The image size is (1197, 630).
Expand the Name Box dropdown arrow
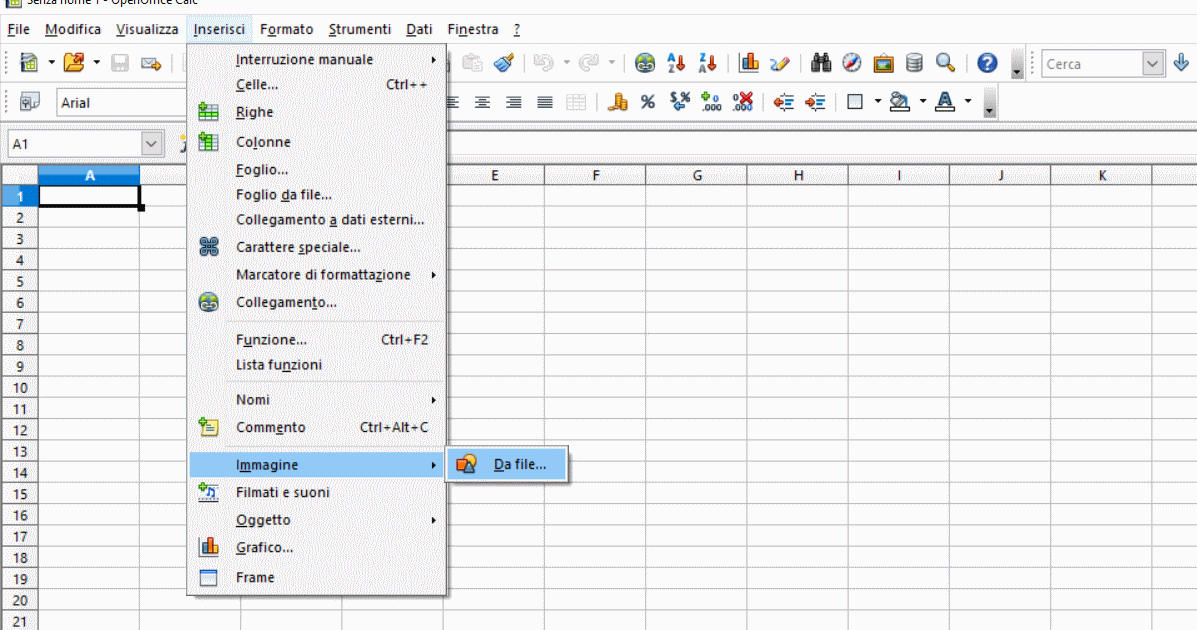click(x=152, y=144)
